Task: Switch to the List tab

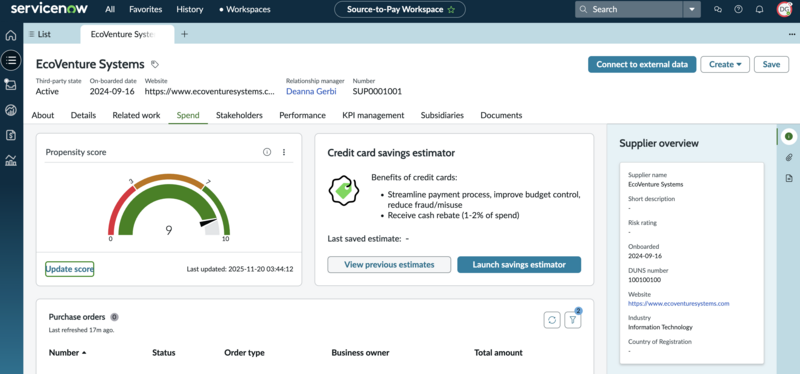Action: pyautogui.click(x=40, y=34)
